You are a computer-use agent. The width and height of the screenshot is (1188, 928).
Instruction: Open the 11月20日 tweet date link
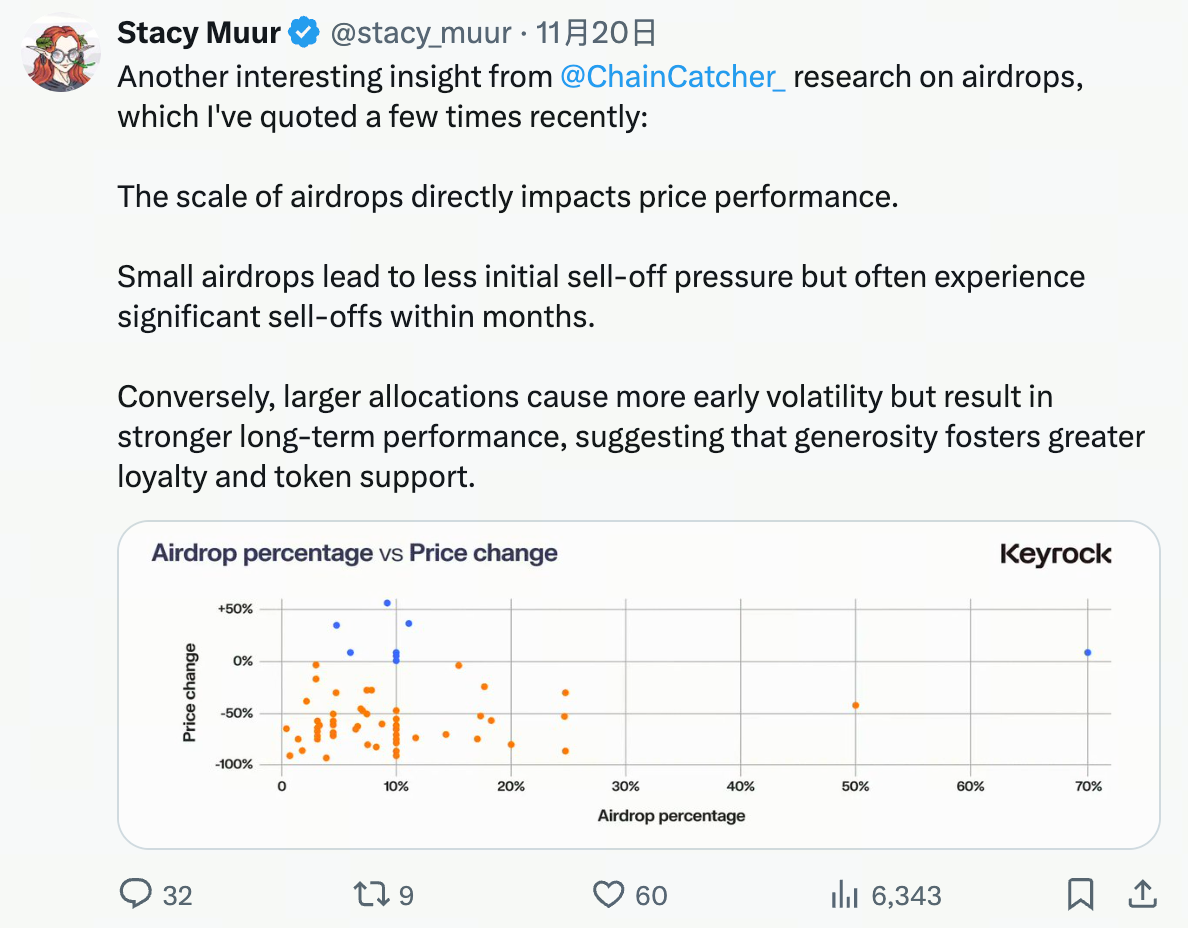(x=596, y=33)
